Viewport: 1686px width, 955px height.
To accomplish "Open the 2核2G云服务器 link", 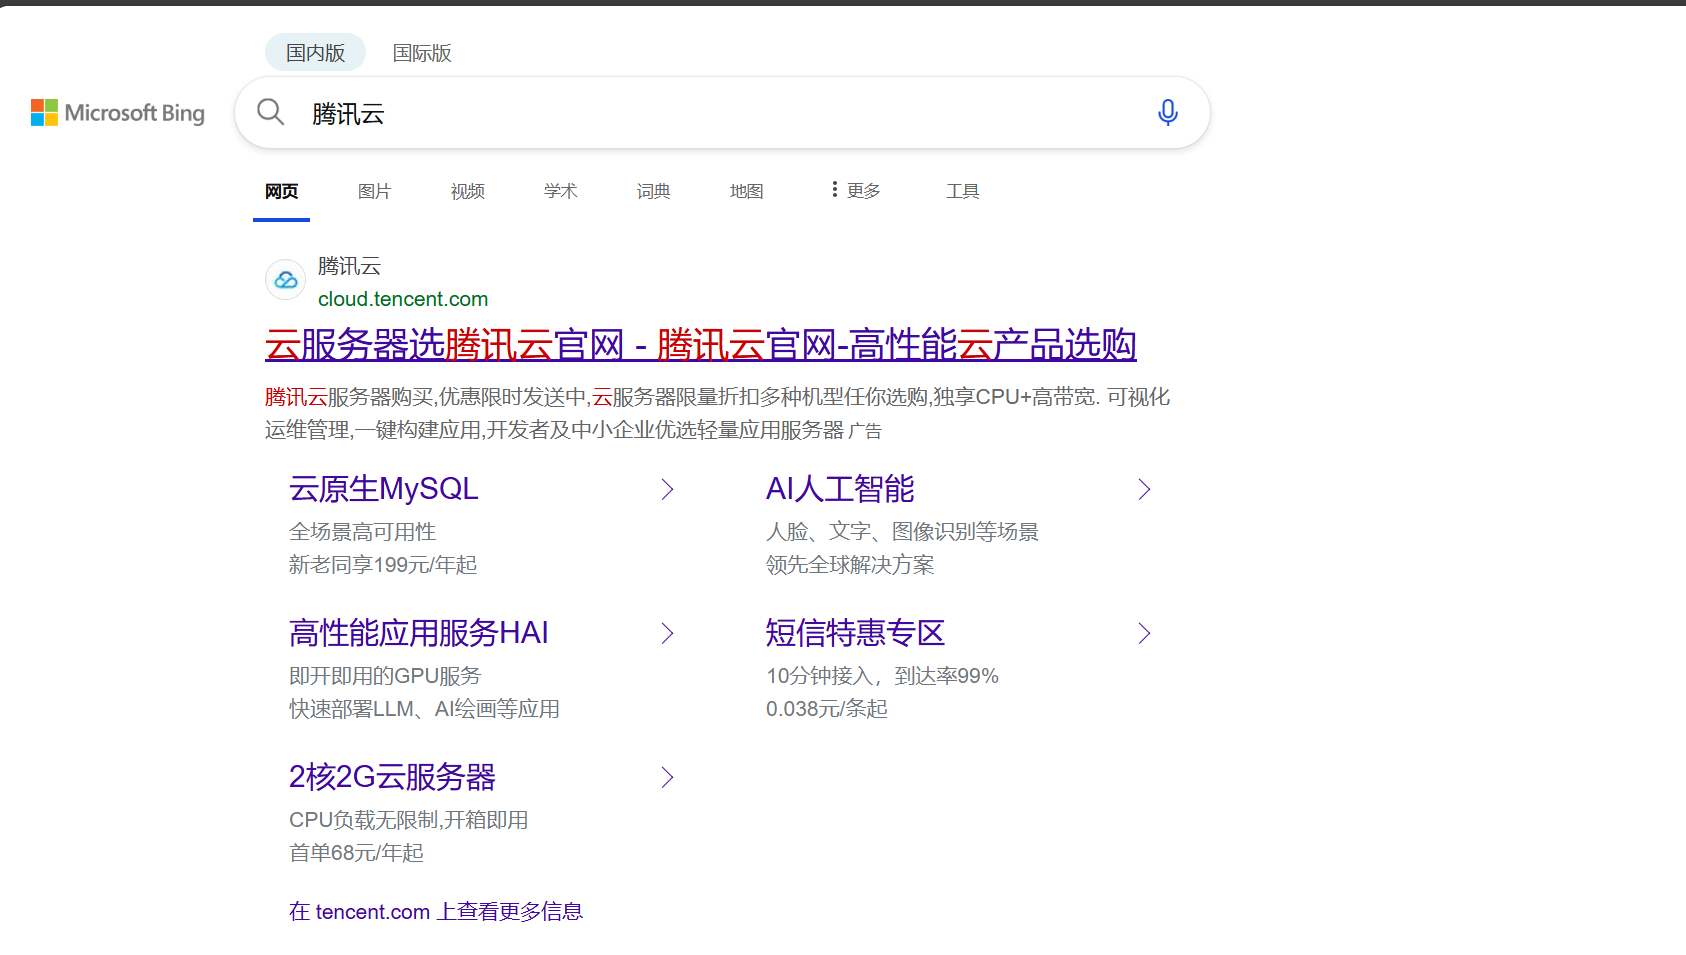I will coord(392,777).
